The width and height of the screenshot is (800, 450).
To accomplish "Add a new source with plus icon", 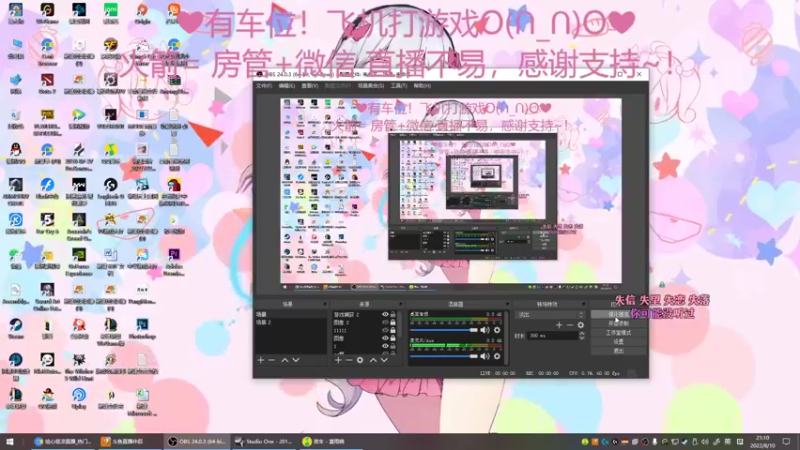I will [x=338, y=360].
